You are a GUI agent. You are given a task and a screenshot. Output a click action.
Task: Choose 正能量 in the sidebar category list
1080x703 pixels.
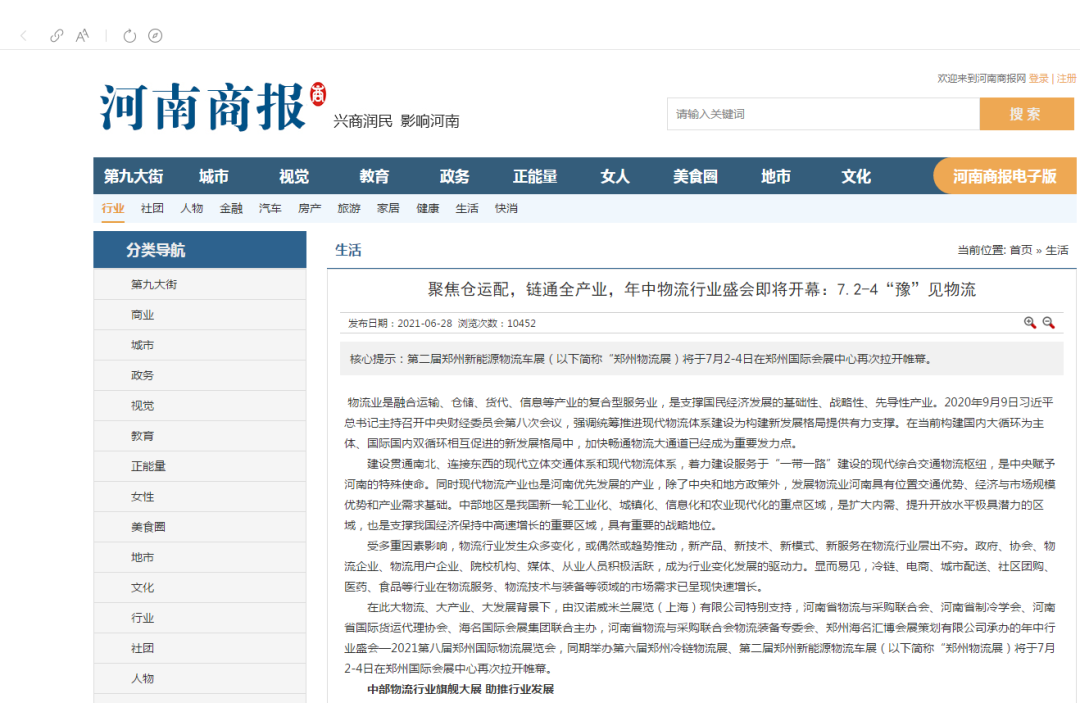tap(148, 466)
